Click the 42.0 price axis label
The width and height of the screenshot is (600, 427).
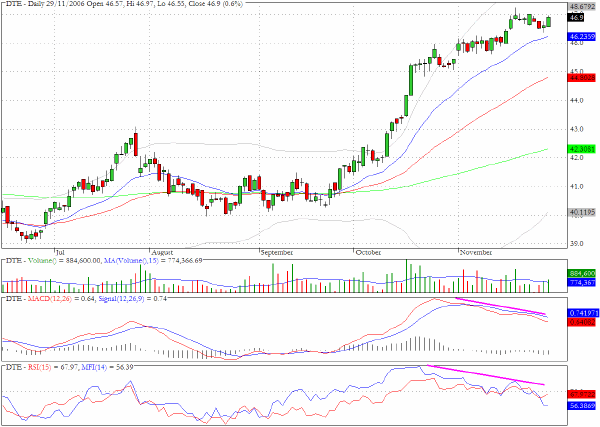point(577,158)
